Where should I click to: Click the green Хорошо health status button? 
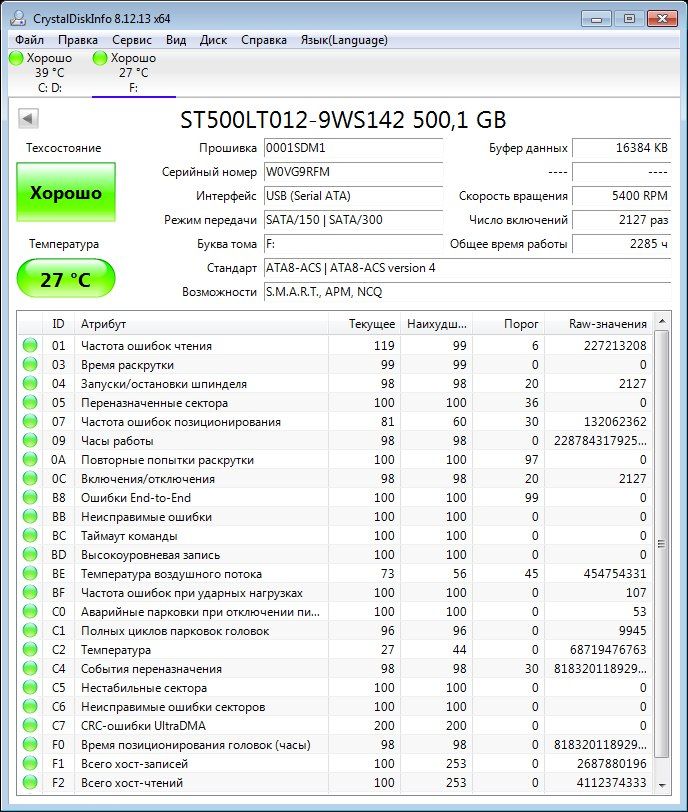point(66,192)
